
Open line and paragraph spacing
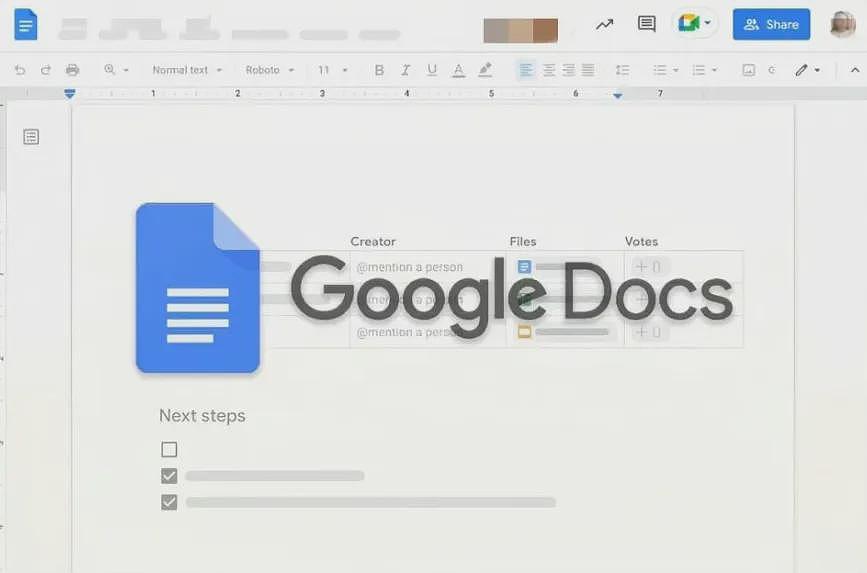point(623,70)
